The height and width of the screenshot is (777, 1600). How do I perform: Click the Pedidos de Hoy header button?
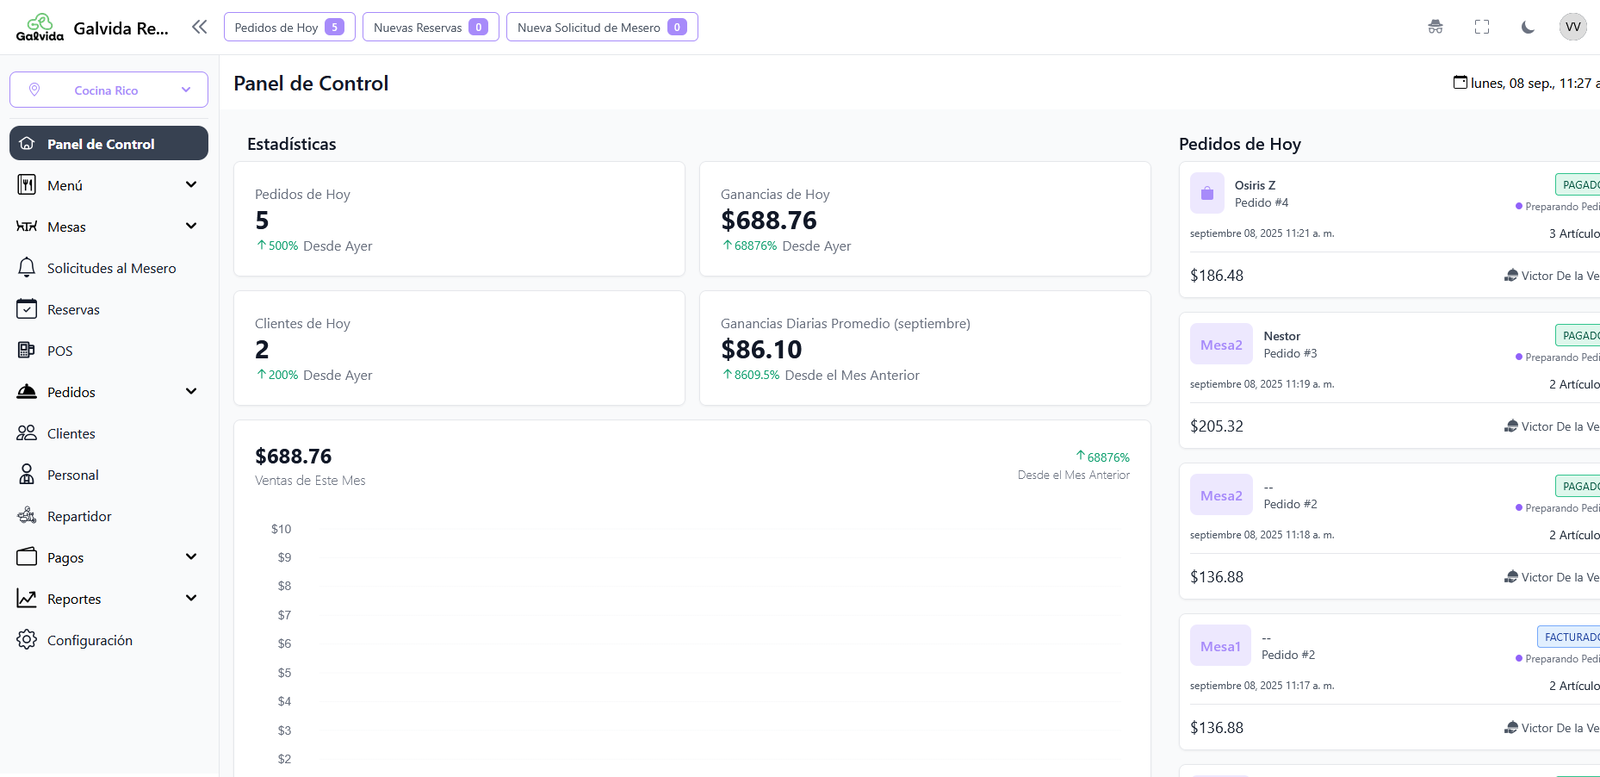(289, 27)
